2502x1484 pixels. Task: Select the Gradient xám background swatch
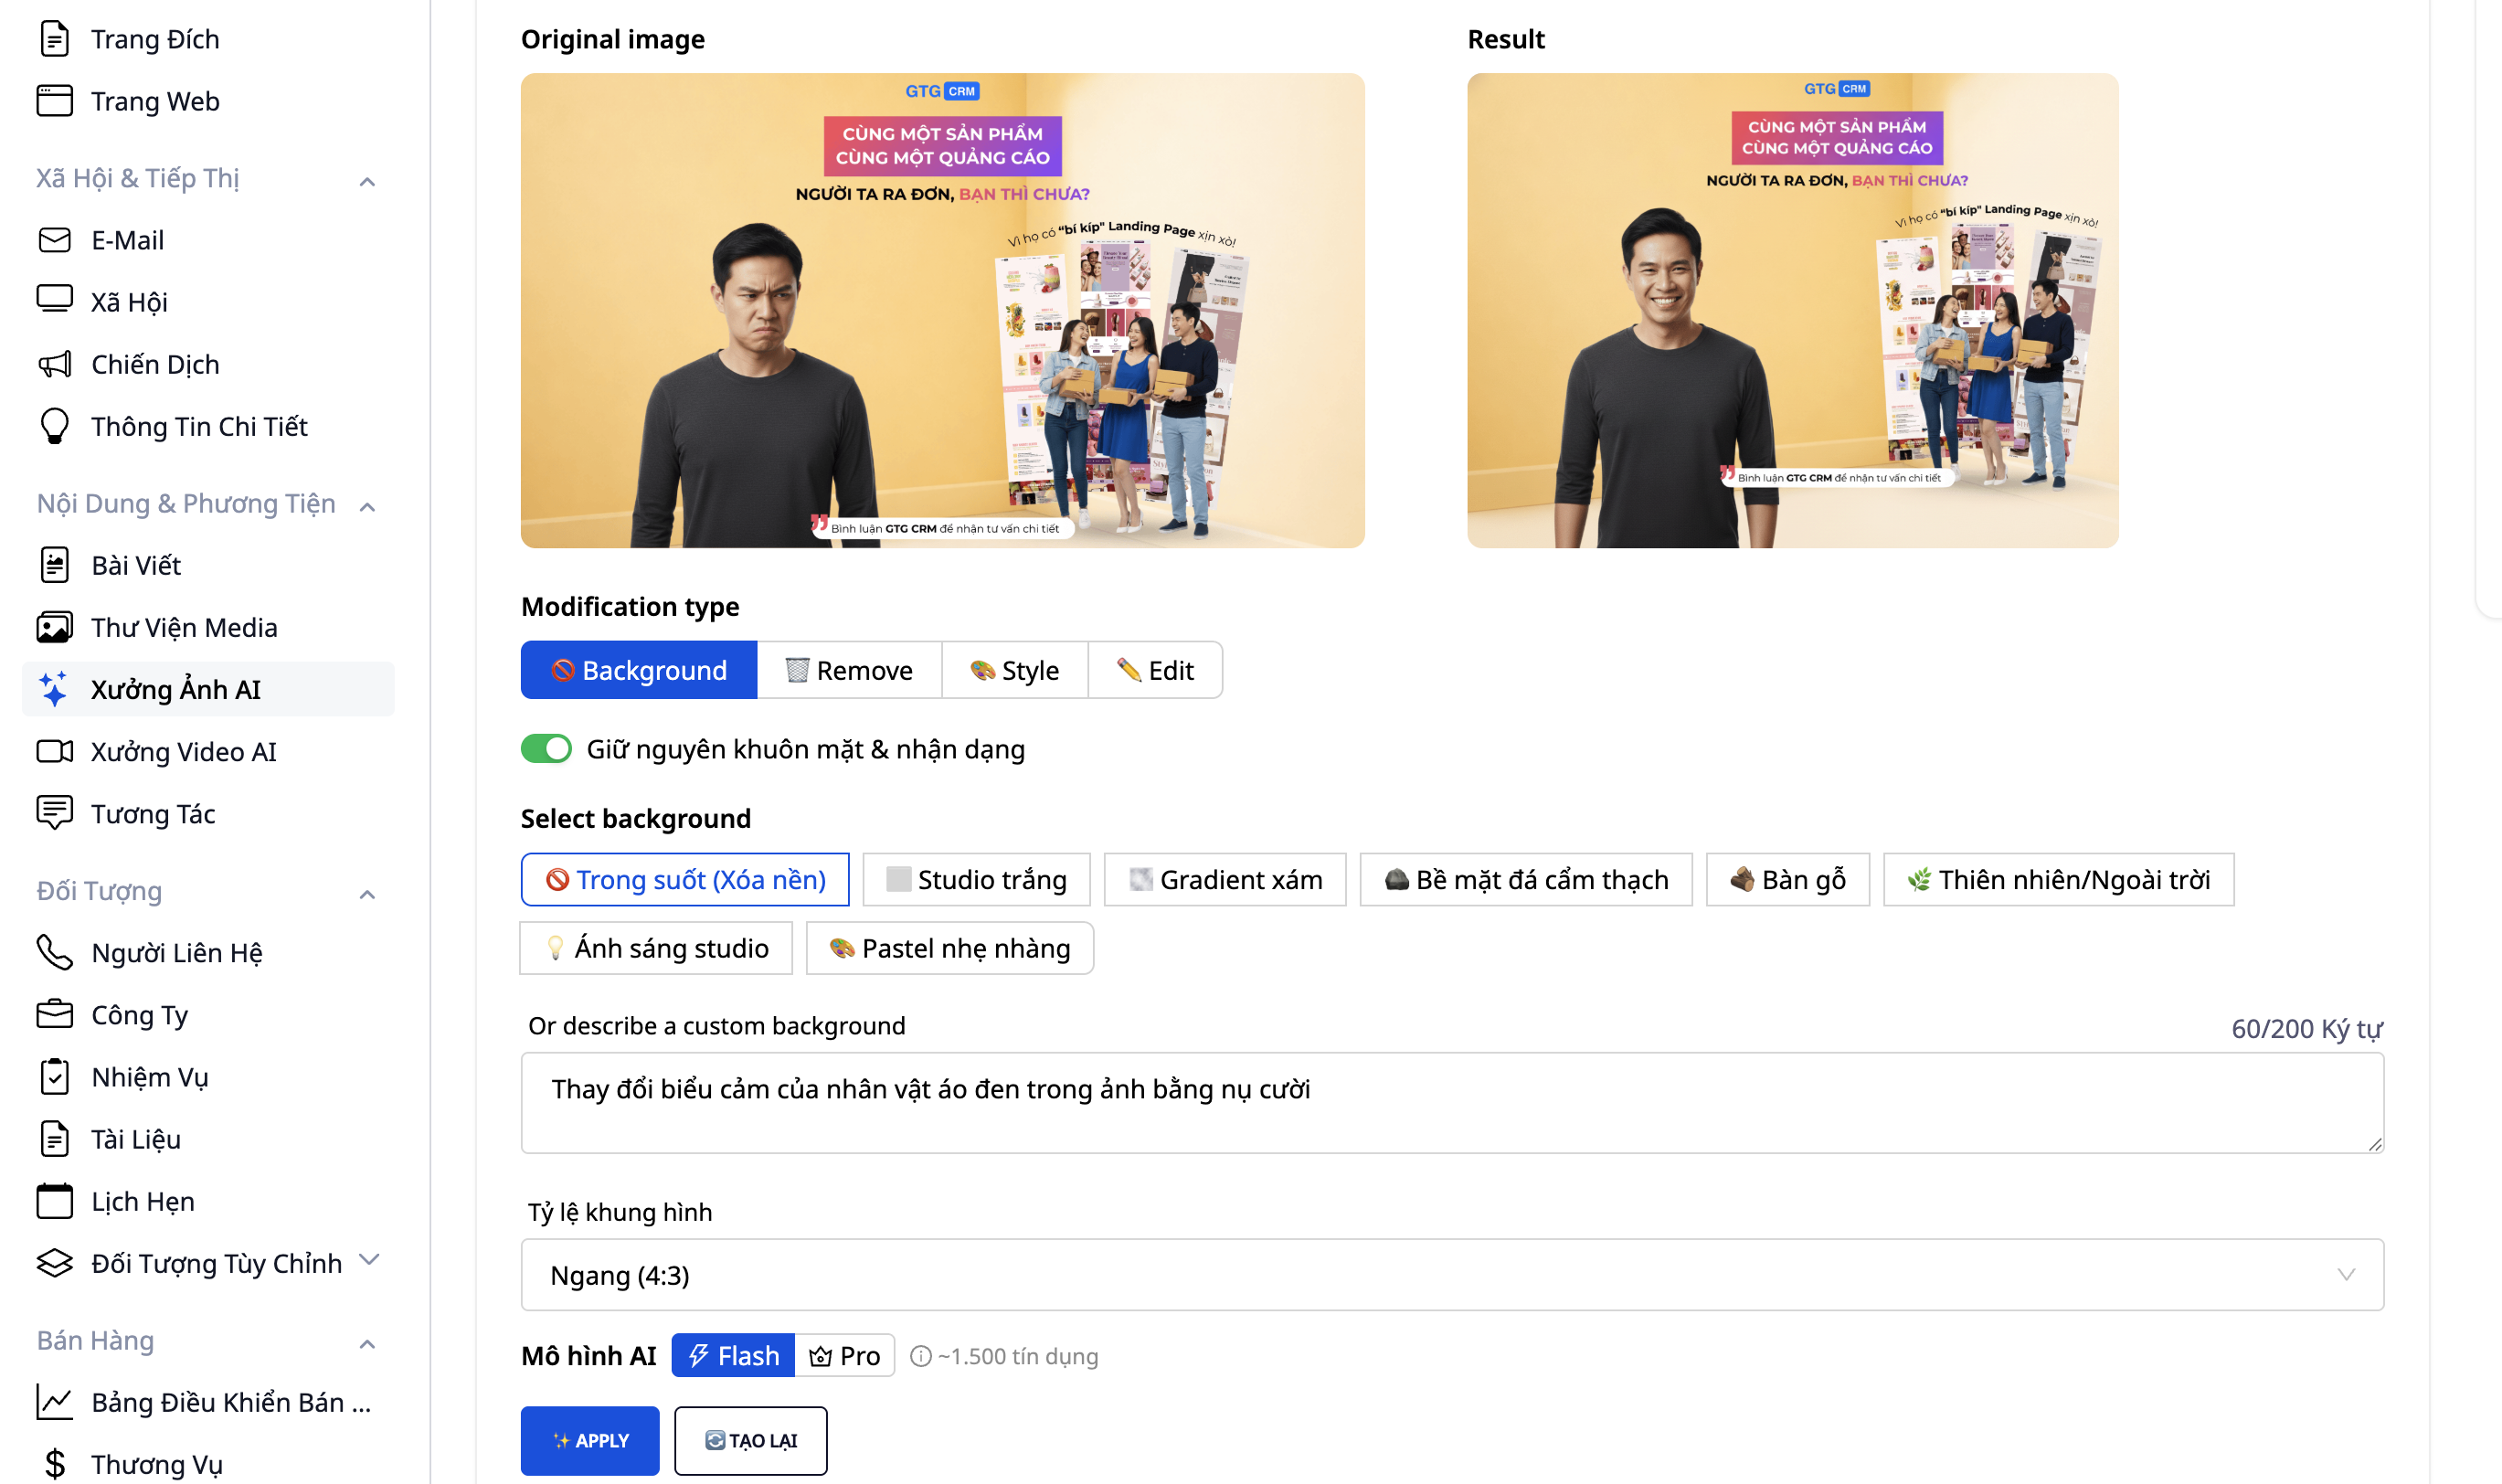pyautogui.click(x=1225, y=880)
